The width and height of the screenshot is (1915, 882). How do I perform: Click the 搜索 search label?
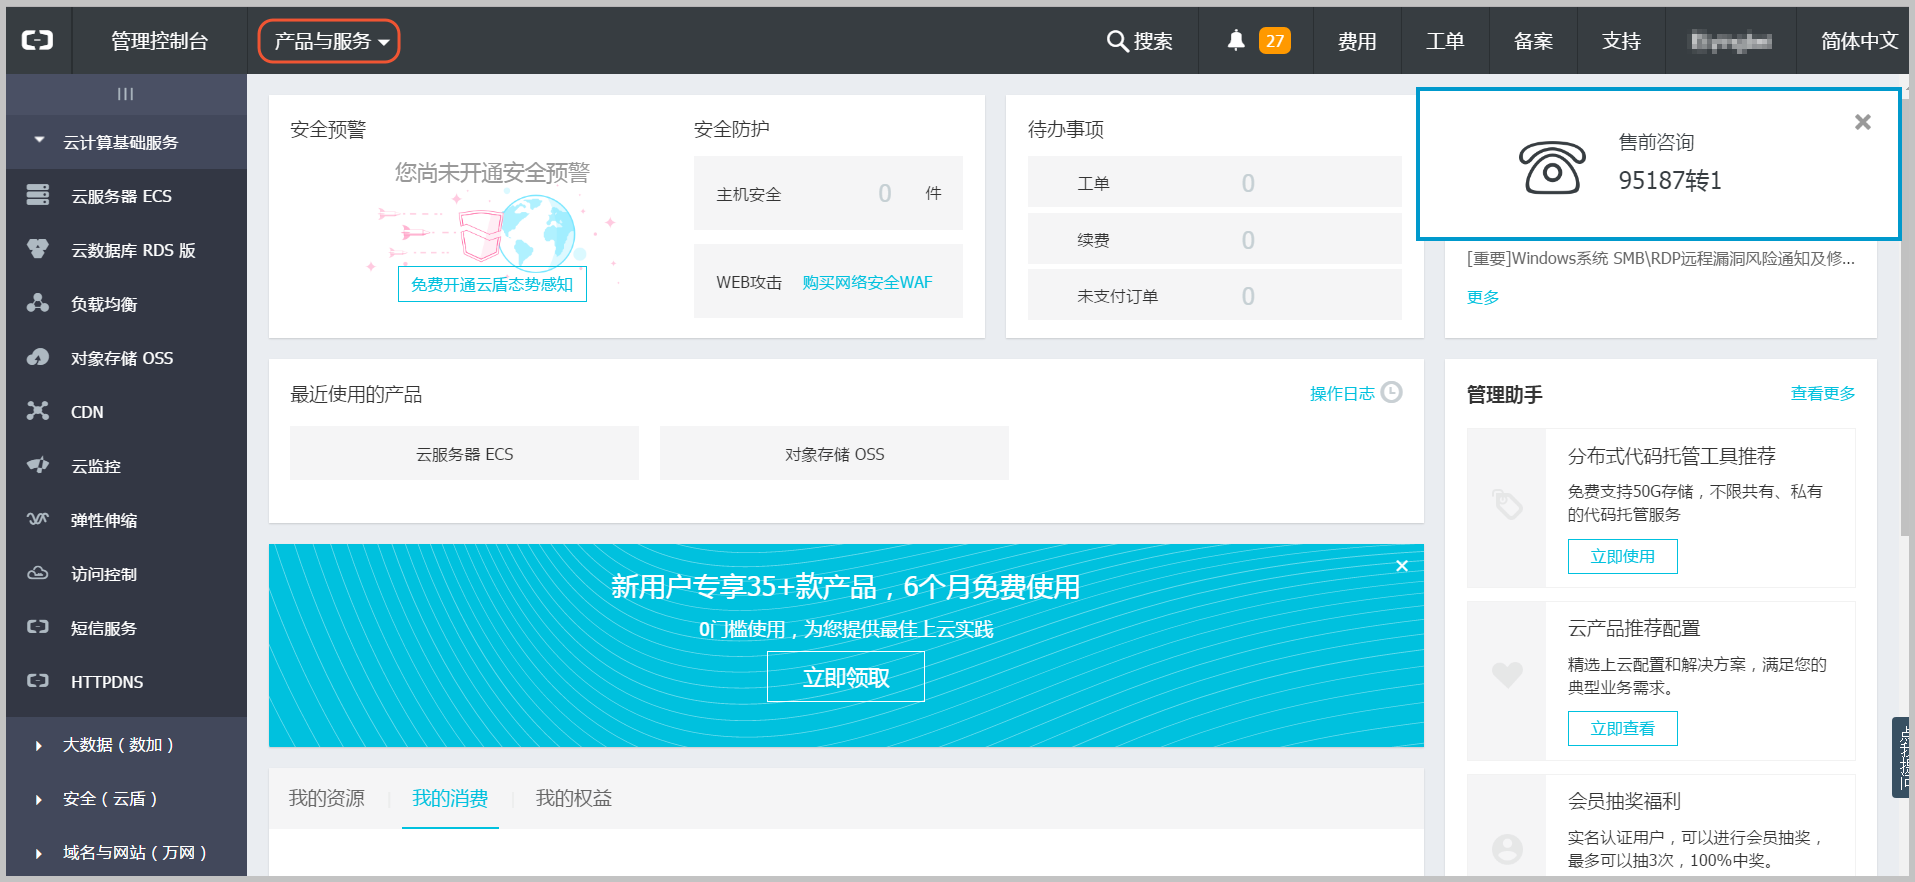tap(1153, 41)
